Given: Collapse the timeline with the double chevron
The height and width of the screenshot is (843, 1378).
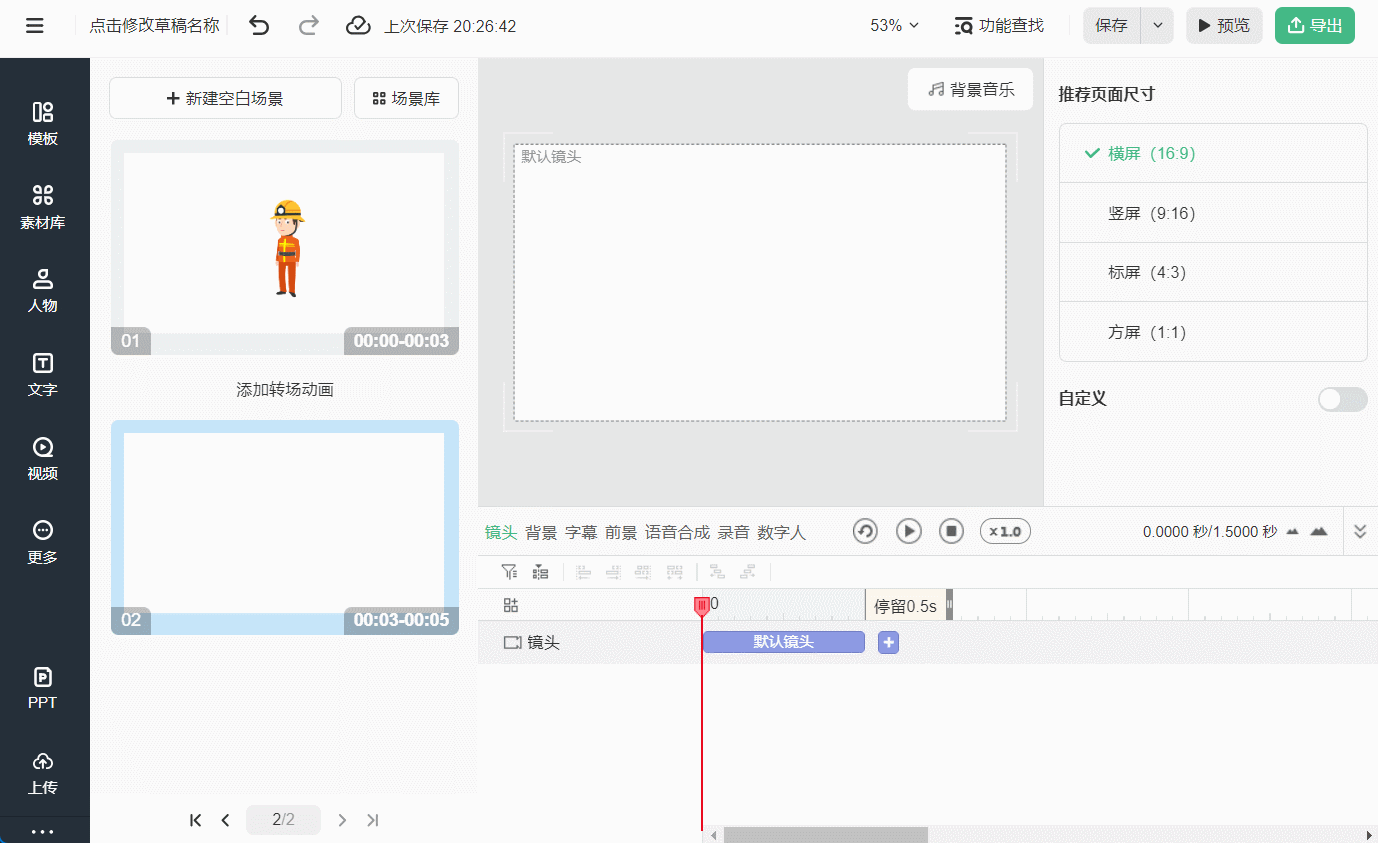Looking at the screenshot, I should point(1360,531).
